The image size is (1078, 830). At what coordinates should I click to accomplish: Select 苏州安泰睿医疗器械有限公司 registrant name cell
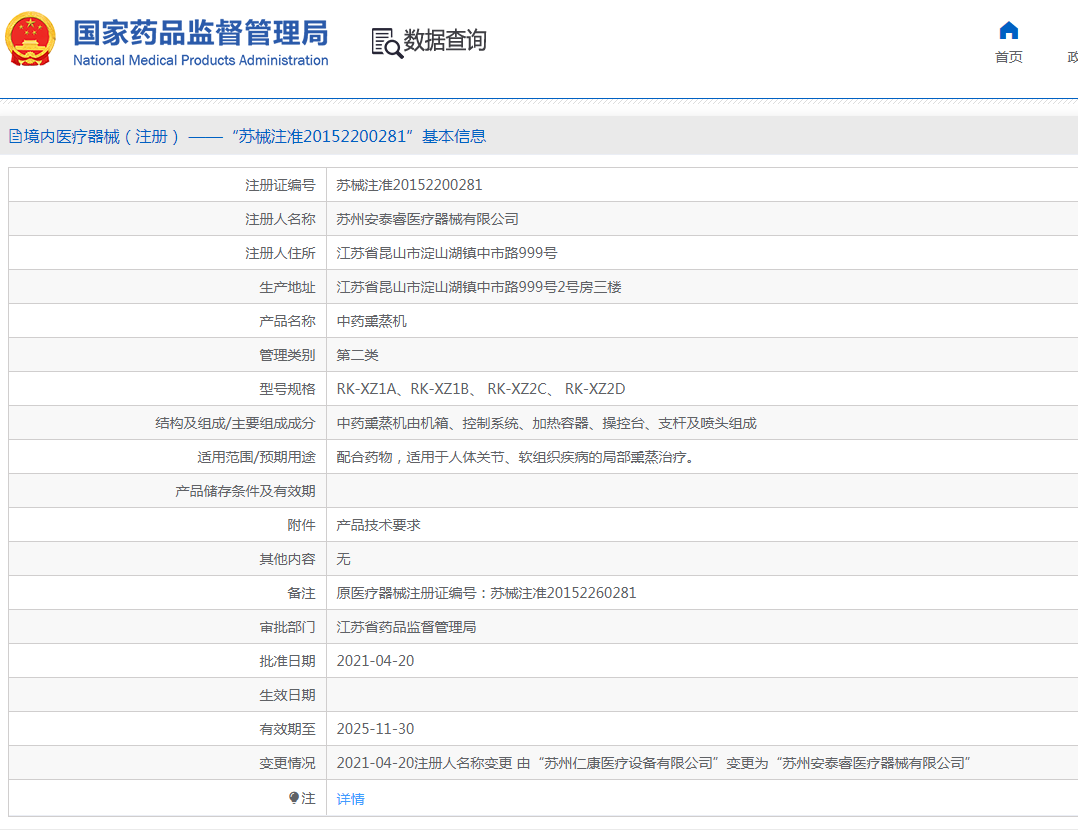[x=427, y=219]
